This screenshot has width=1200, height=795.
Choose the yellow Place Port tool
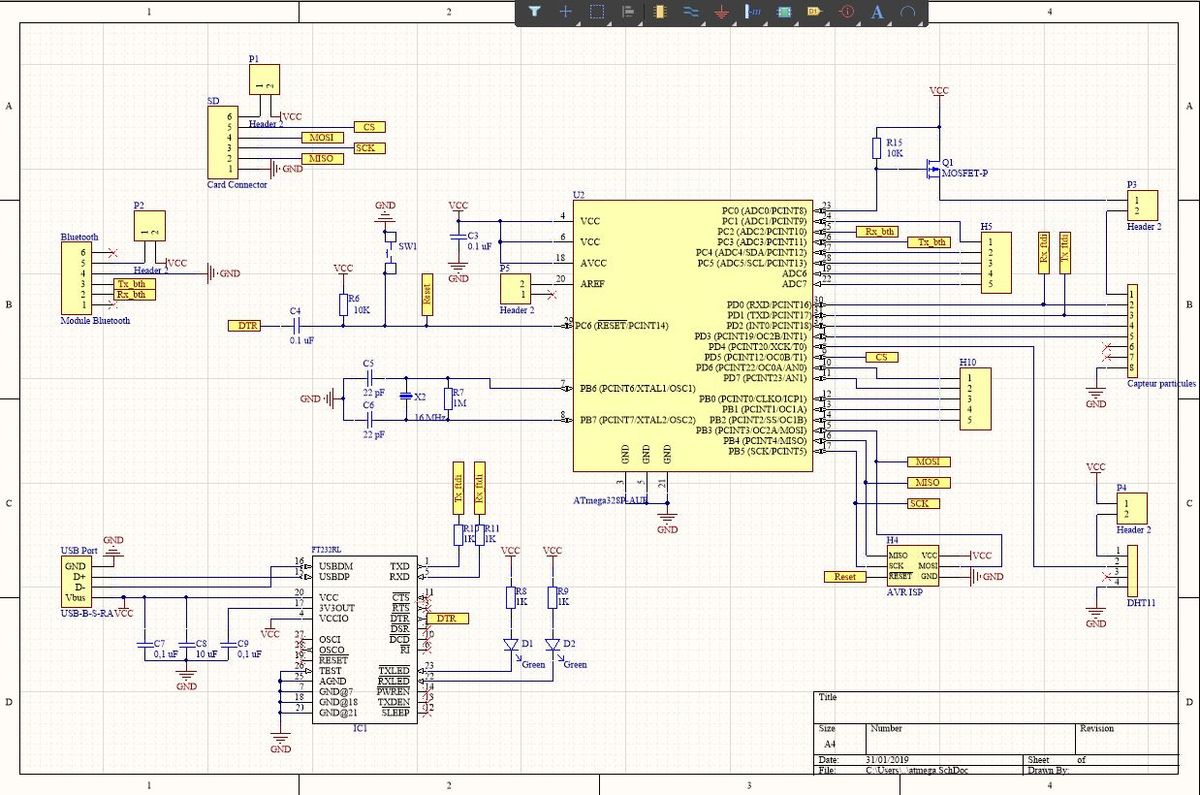815,12
